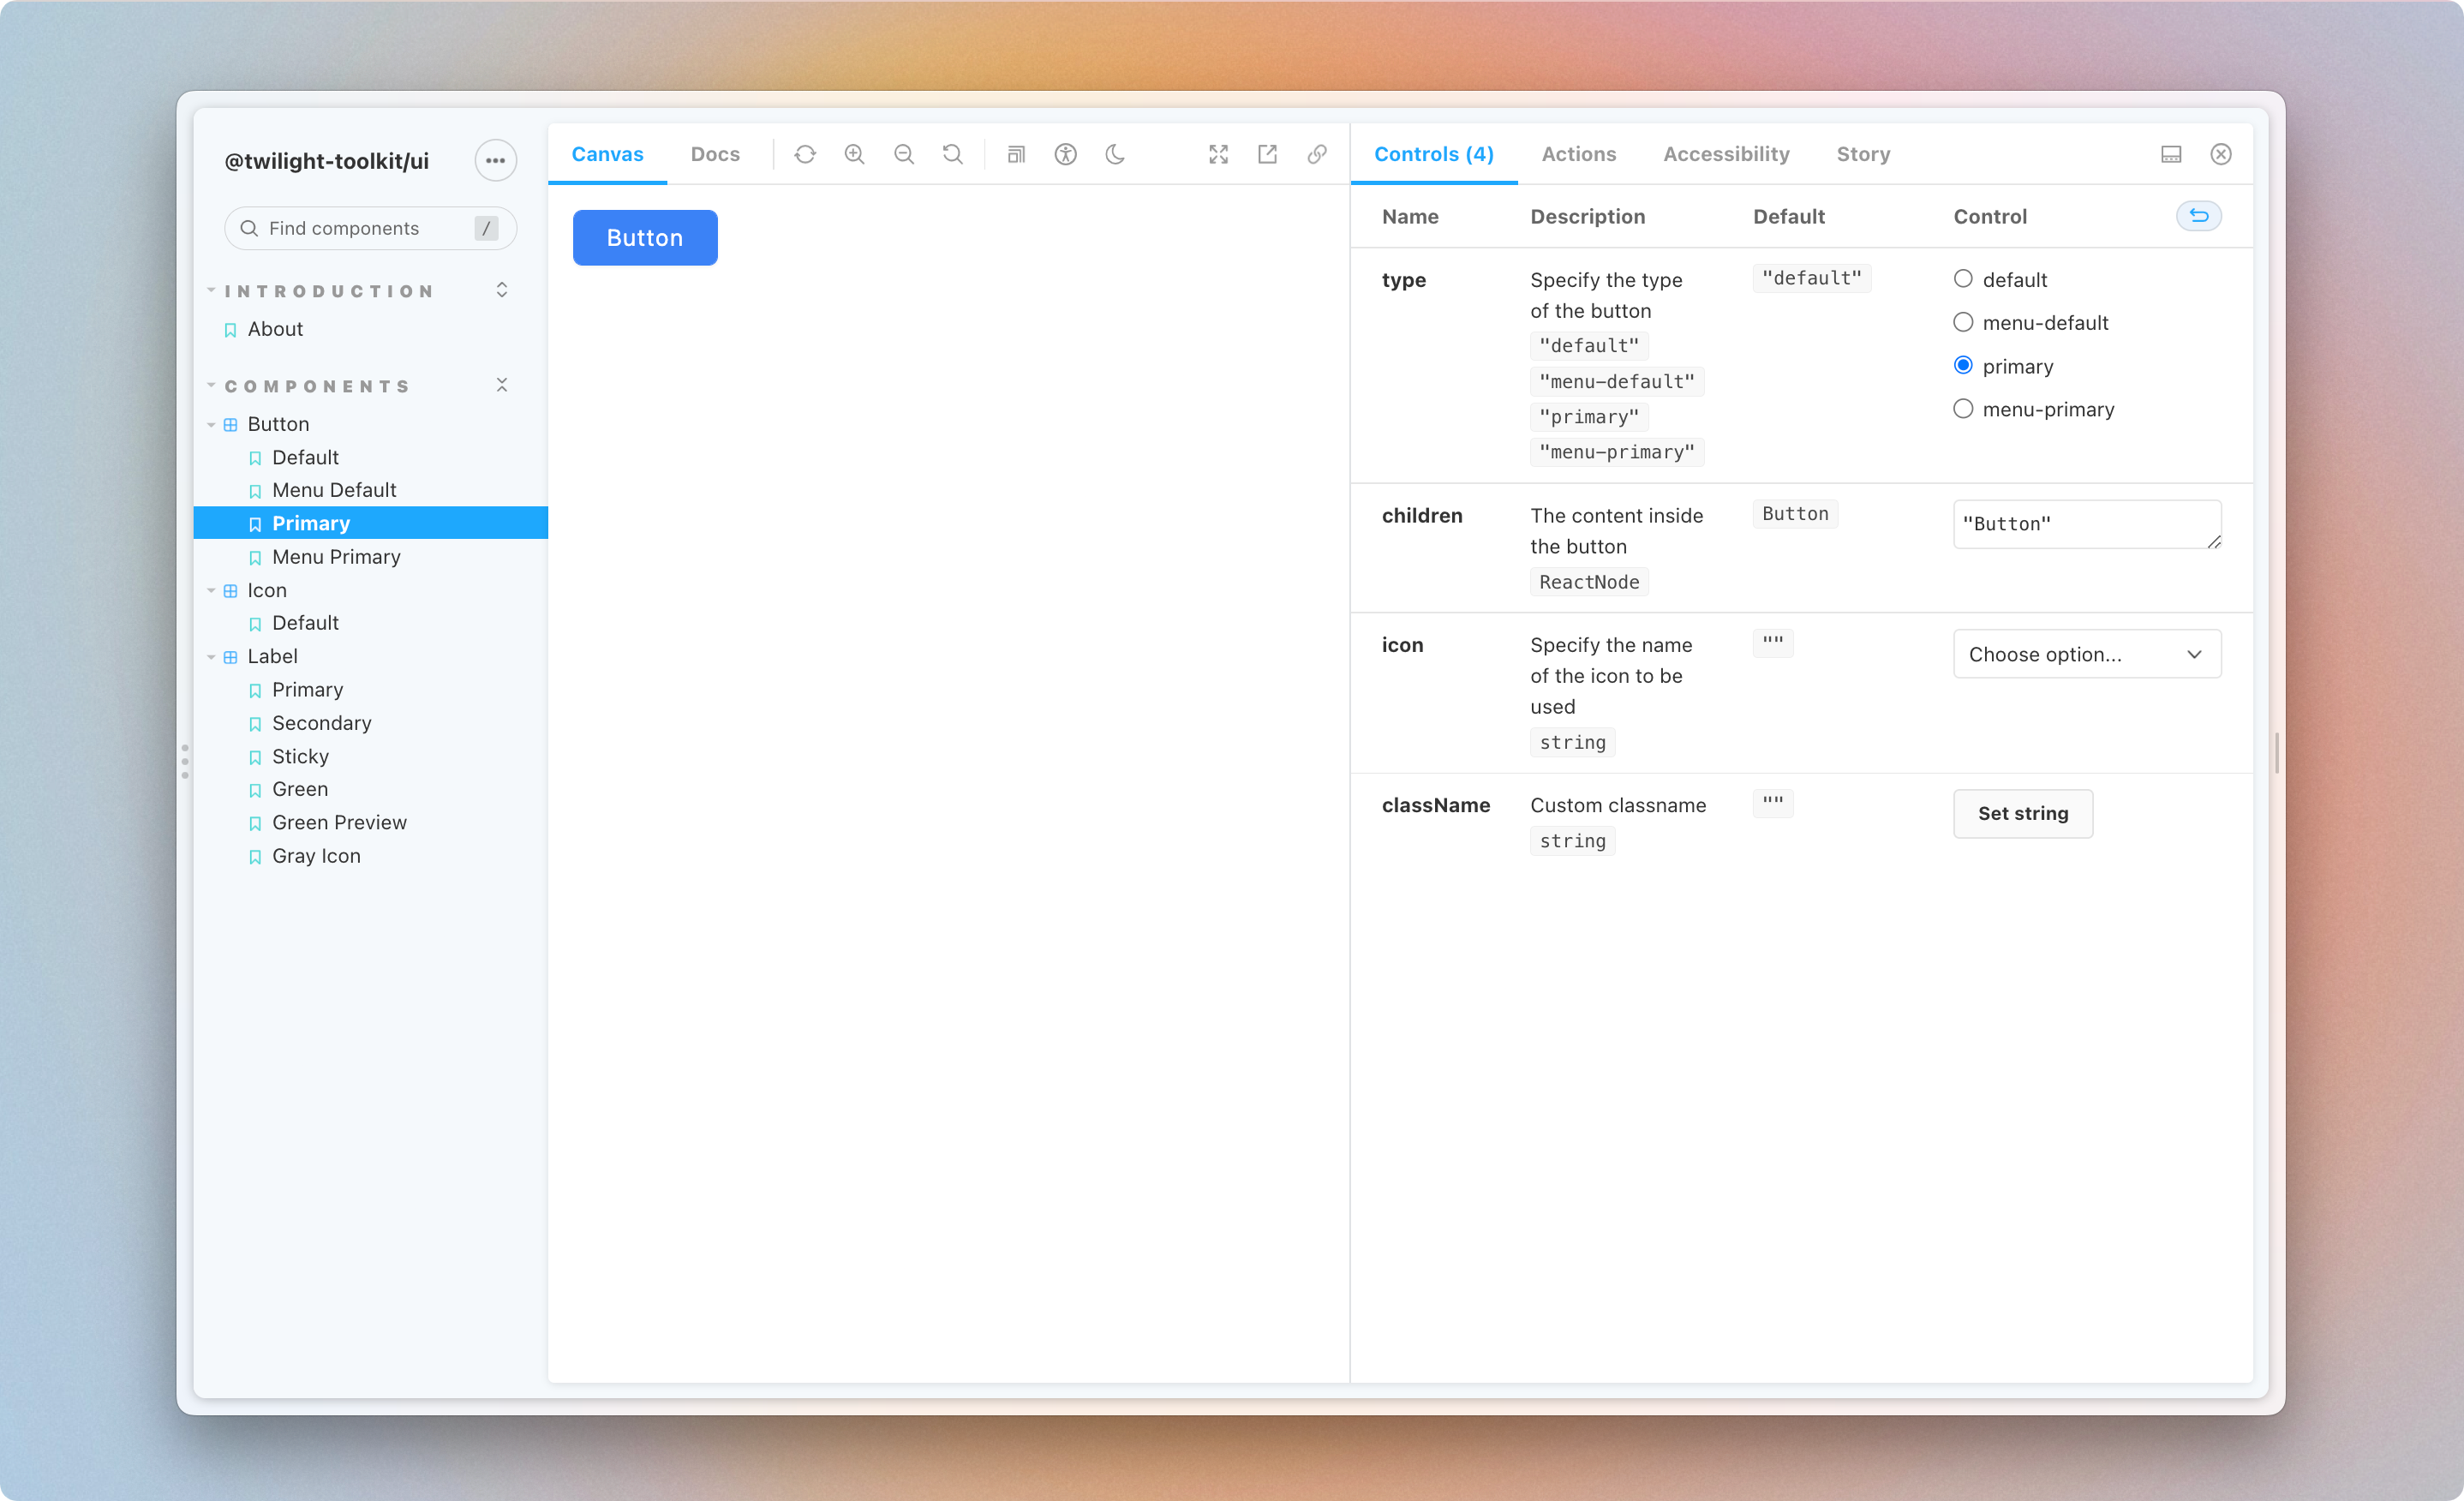The width and height of the screenshot is (2464, 1501).
Task: Reset canvas zoom level
Action: (x=953, y=154)
